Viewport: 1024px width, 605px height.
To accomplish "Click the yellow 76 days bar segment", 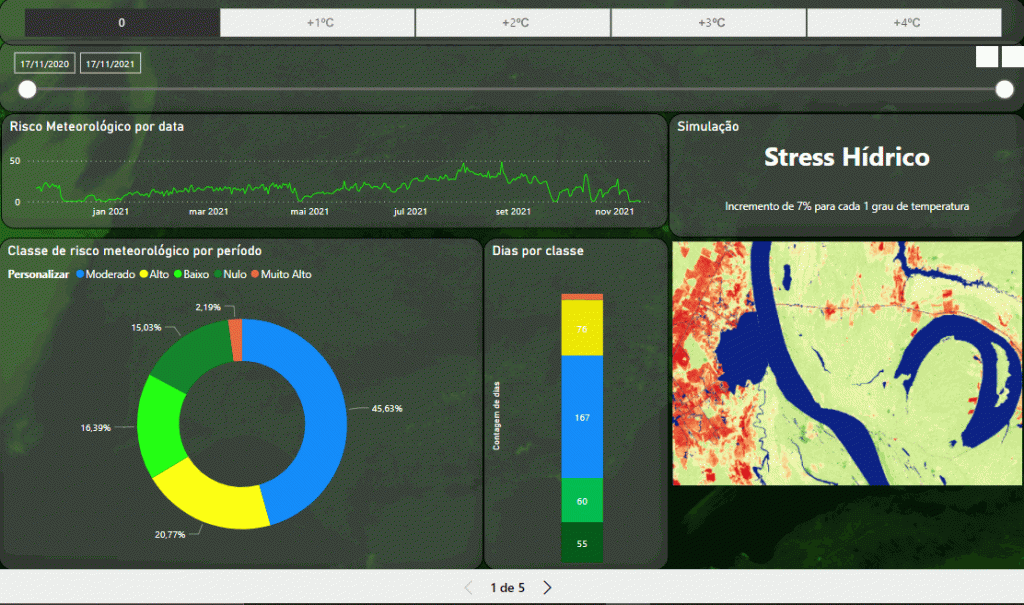I will (x=582, y=328).
